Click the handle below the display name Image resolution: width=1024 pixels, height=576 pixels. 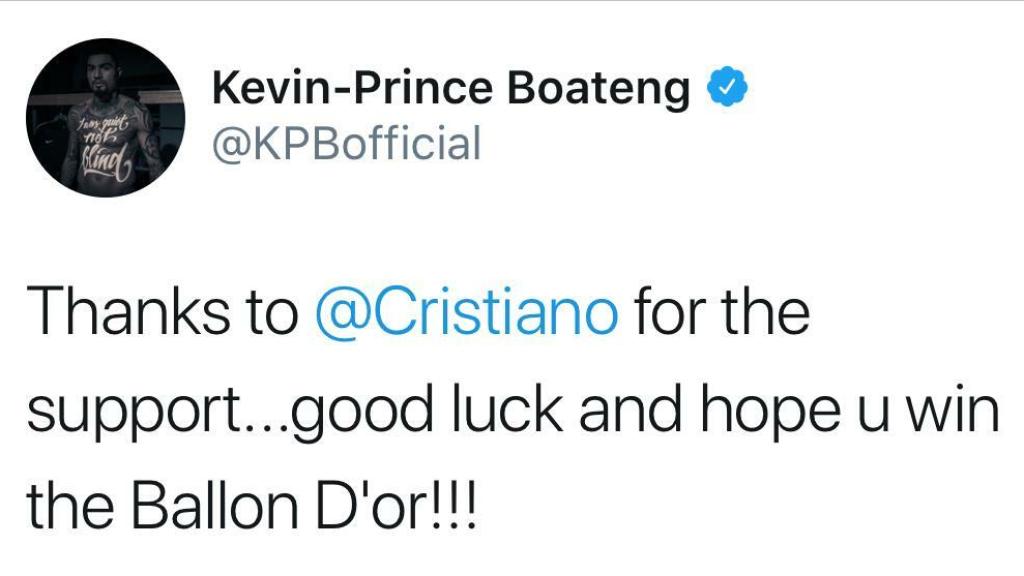pos(345,141)
